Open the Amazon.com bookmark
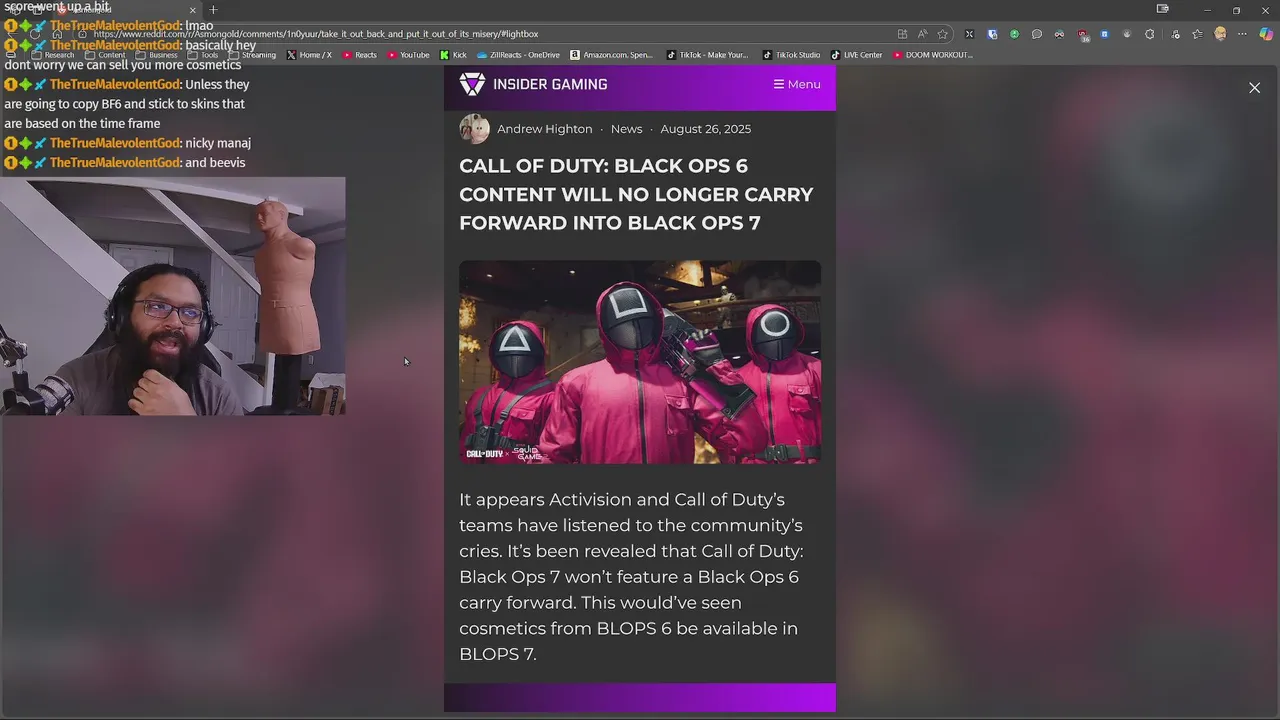The height and width of the screenshot is (720, 1280). pos(612,55)
